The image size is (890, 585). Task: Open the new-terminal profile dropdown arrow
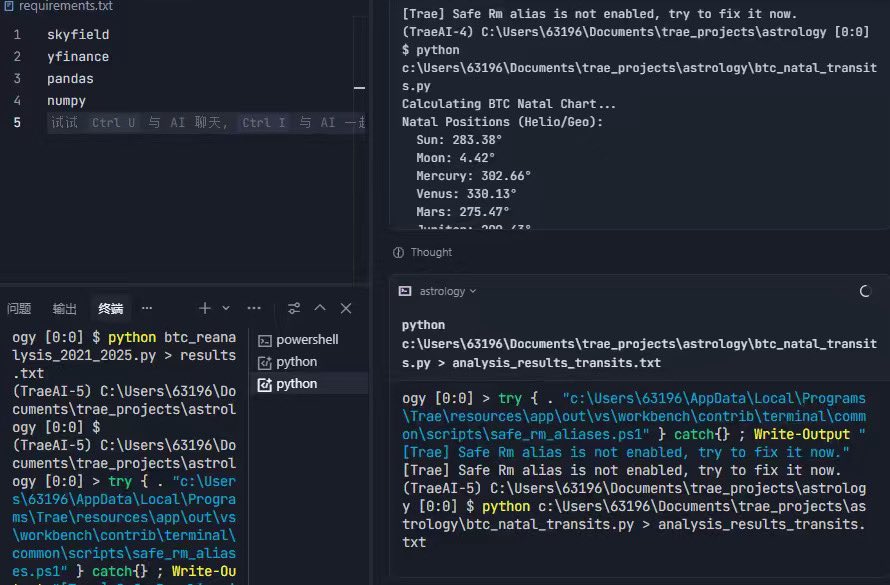(226, 308)
